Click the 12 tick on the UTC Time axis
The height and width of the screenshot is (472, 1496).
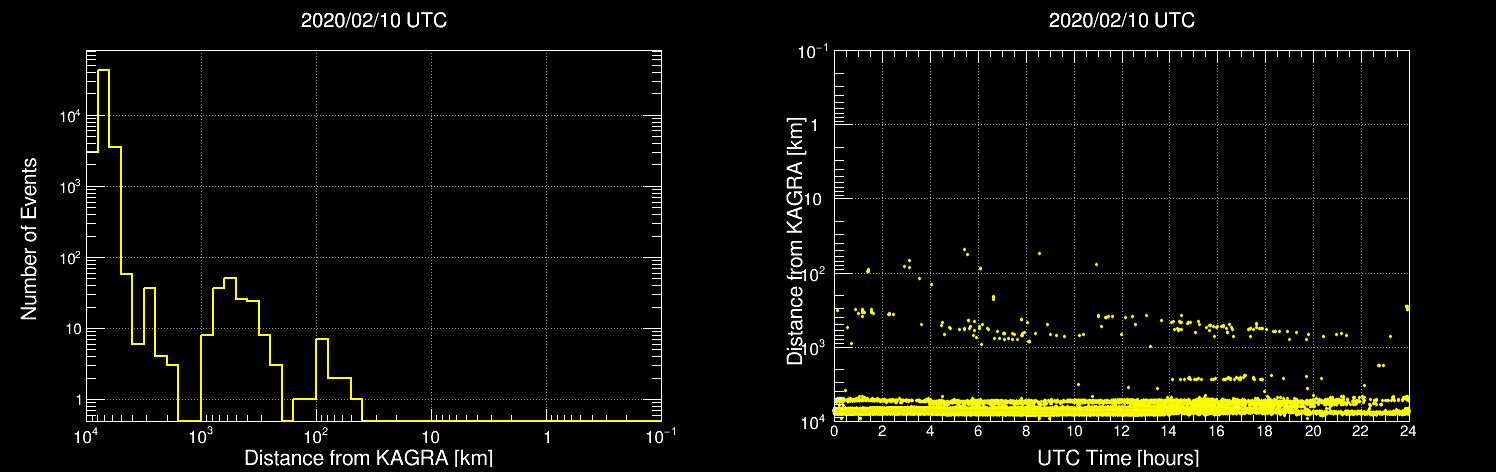coord(1122,431)
